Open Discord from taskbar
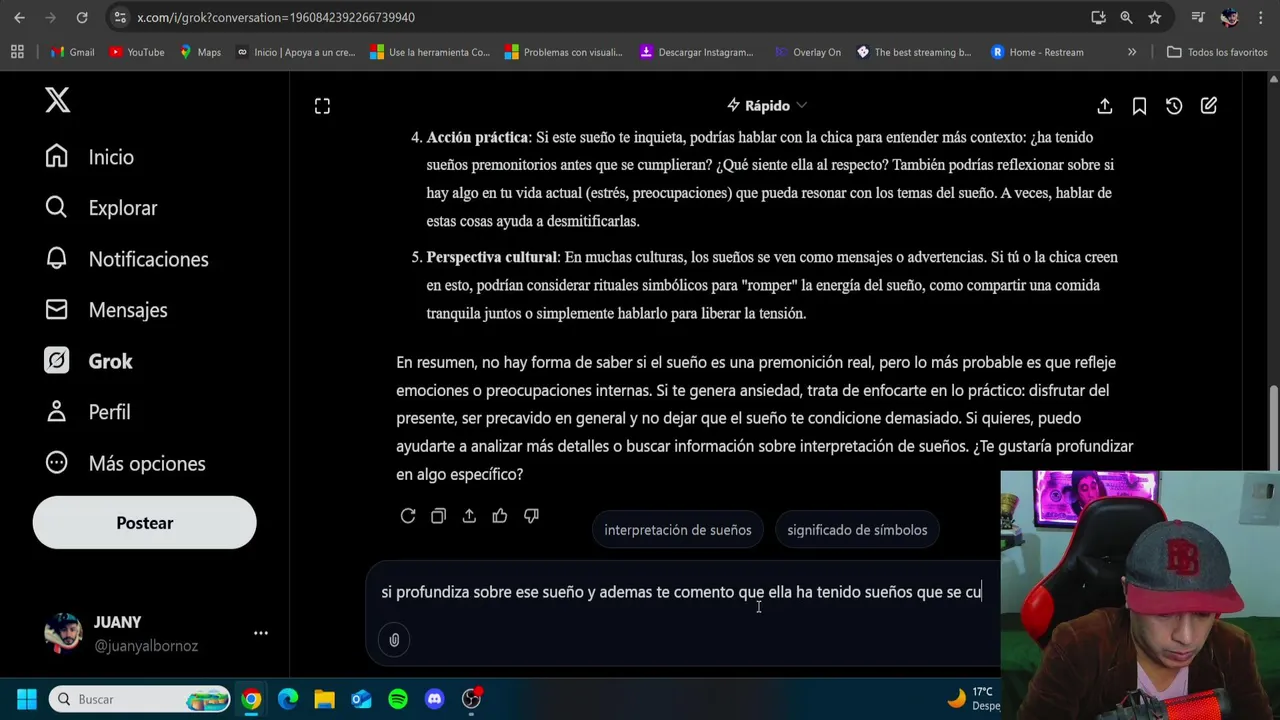This screenshot has width=1280, height=720. (x=434, y=699)
